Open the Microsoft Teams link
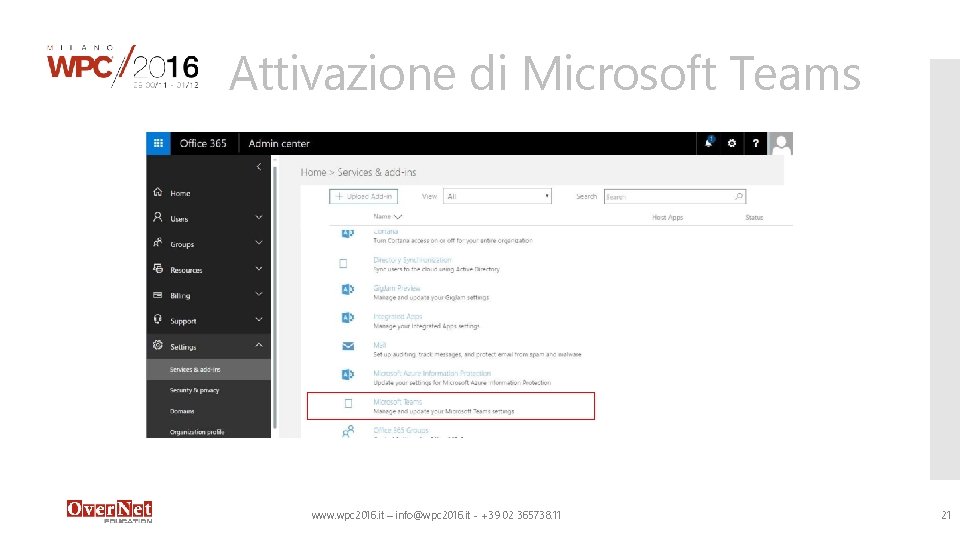 pos(397,402)
